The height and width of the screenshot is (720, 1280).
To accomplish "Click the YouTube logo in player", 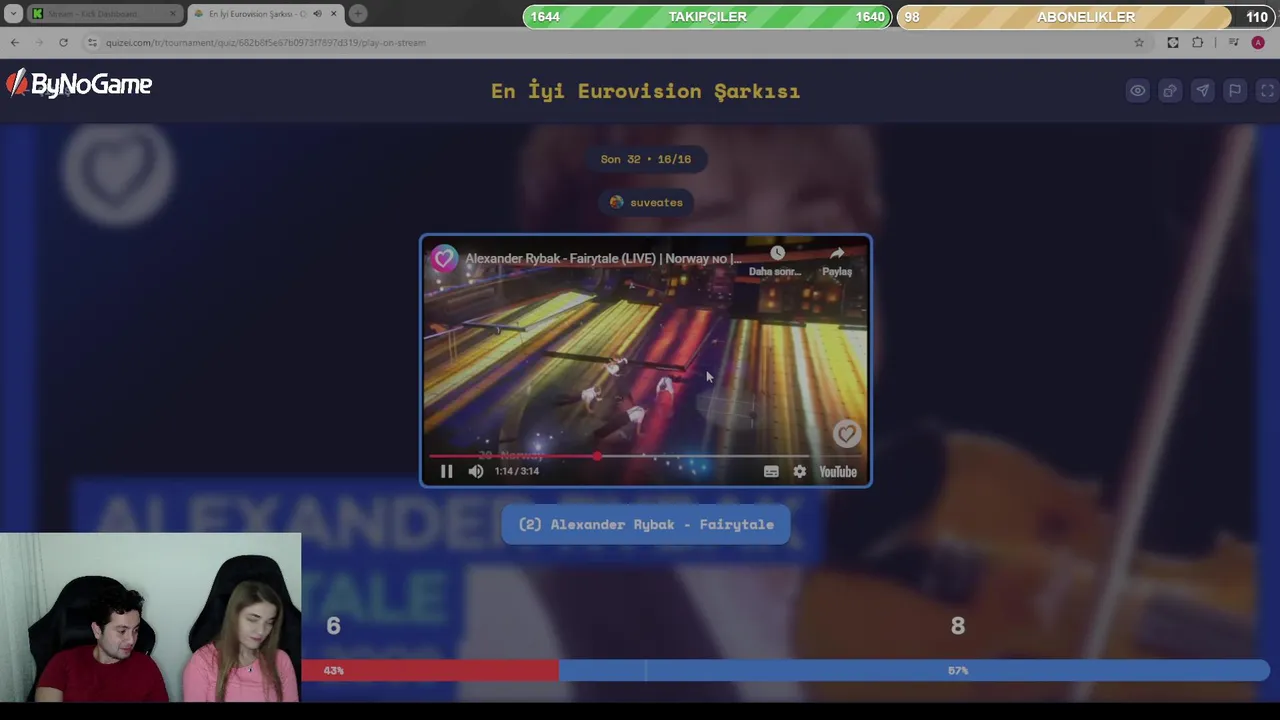I will point(838,472).
